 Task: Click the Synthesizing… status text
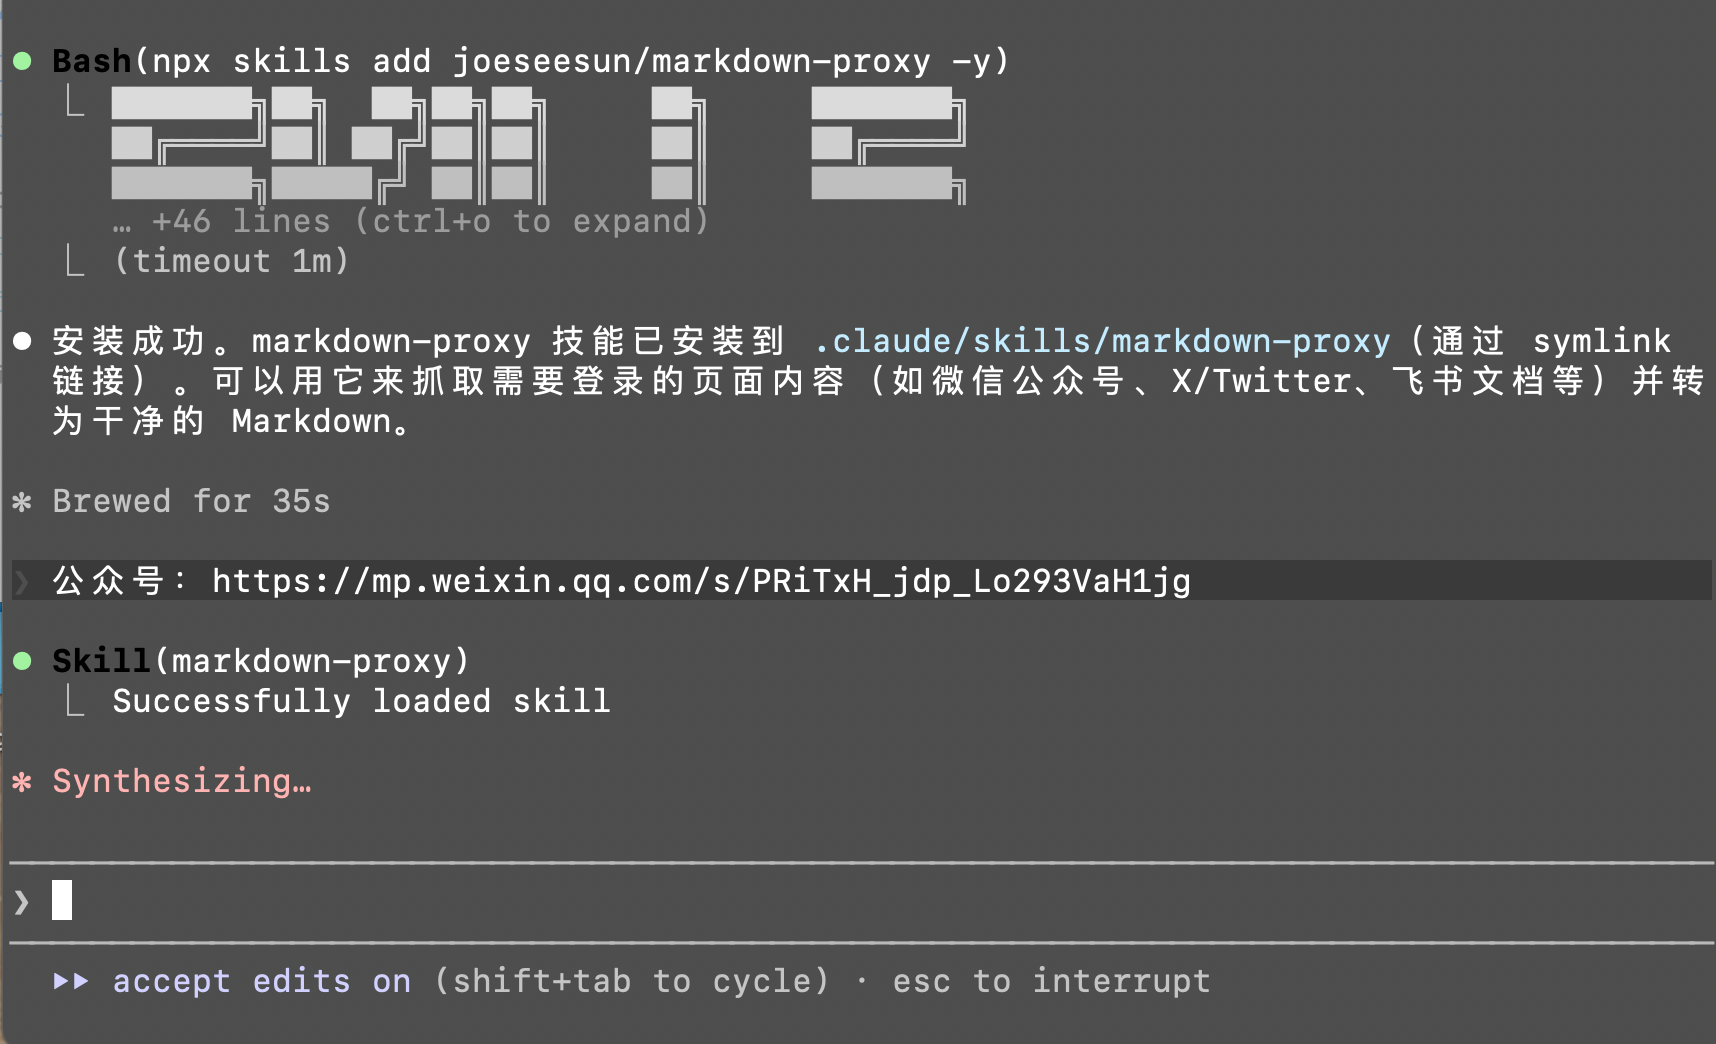pos(182,781)
